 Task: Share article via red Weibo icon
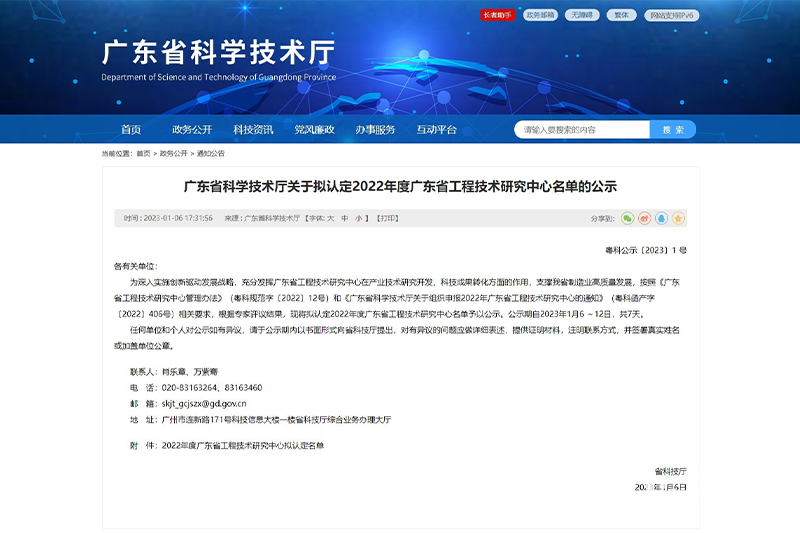(x=644, y=217)
